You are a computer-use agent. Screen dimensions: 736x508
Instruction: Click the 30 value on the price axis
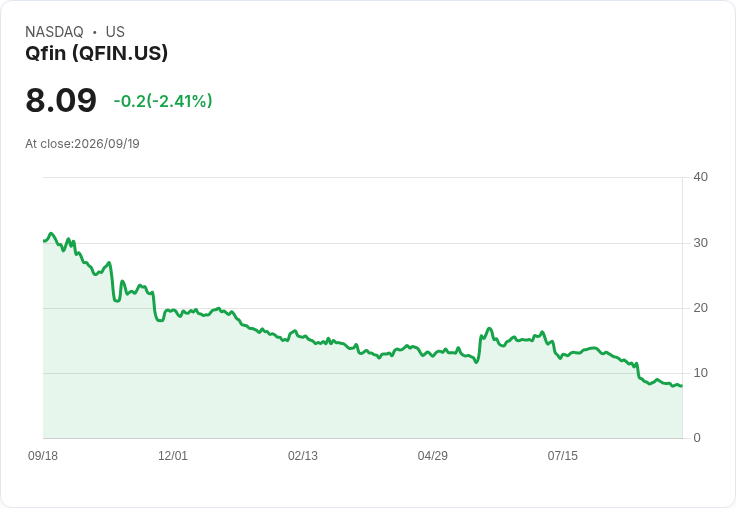coord(700,243)
